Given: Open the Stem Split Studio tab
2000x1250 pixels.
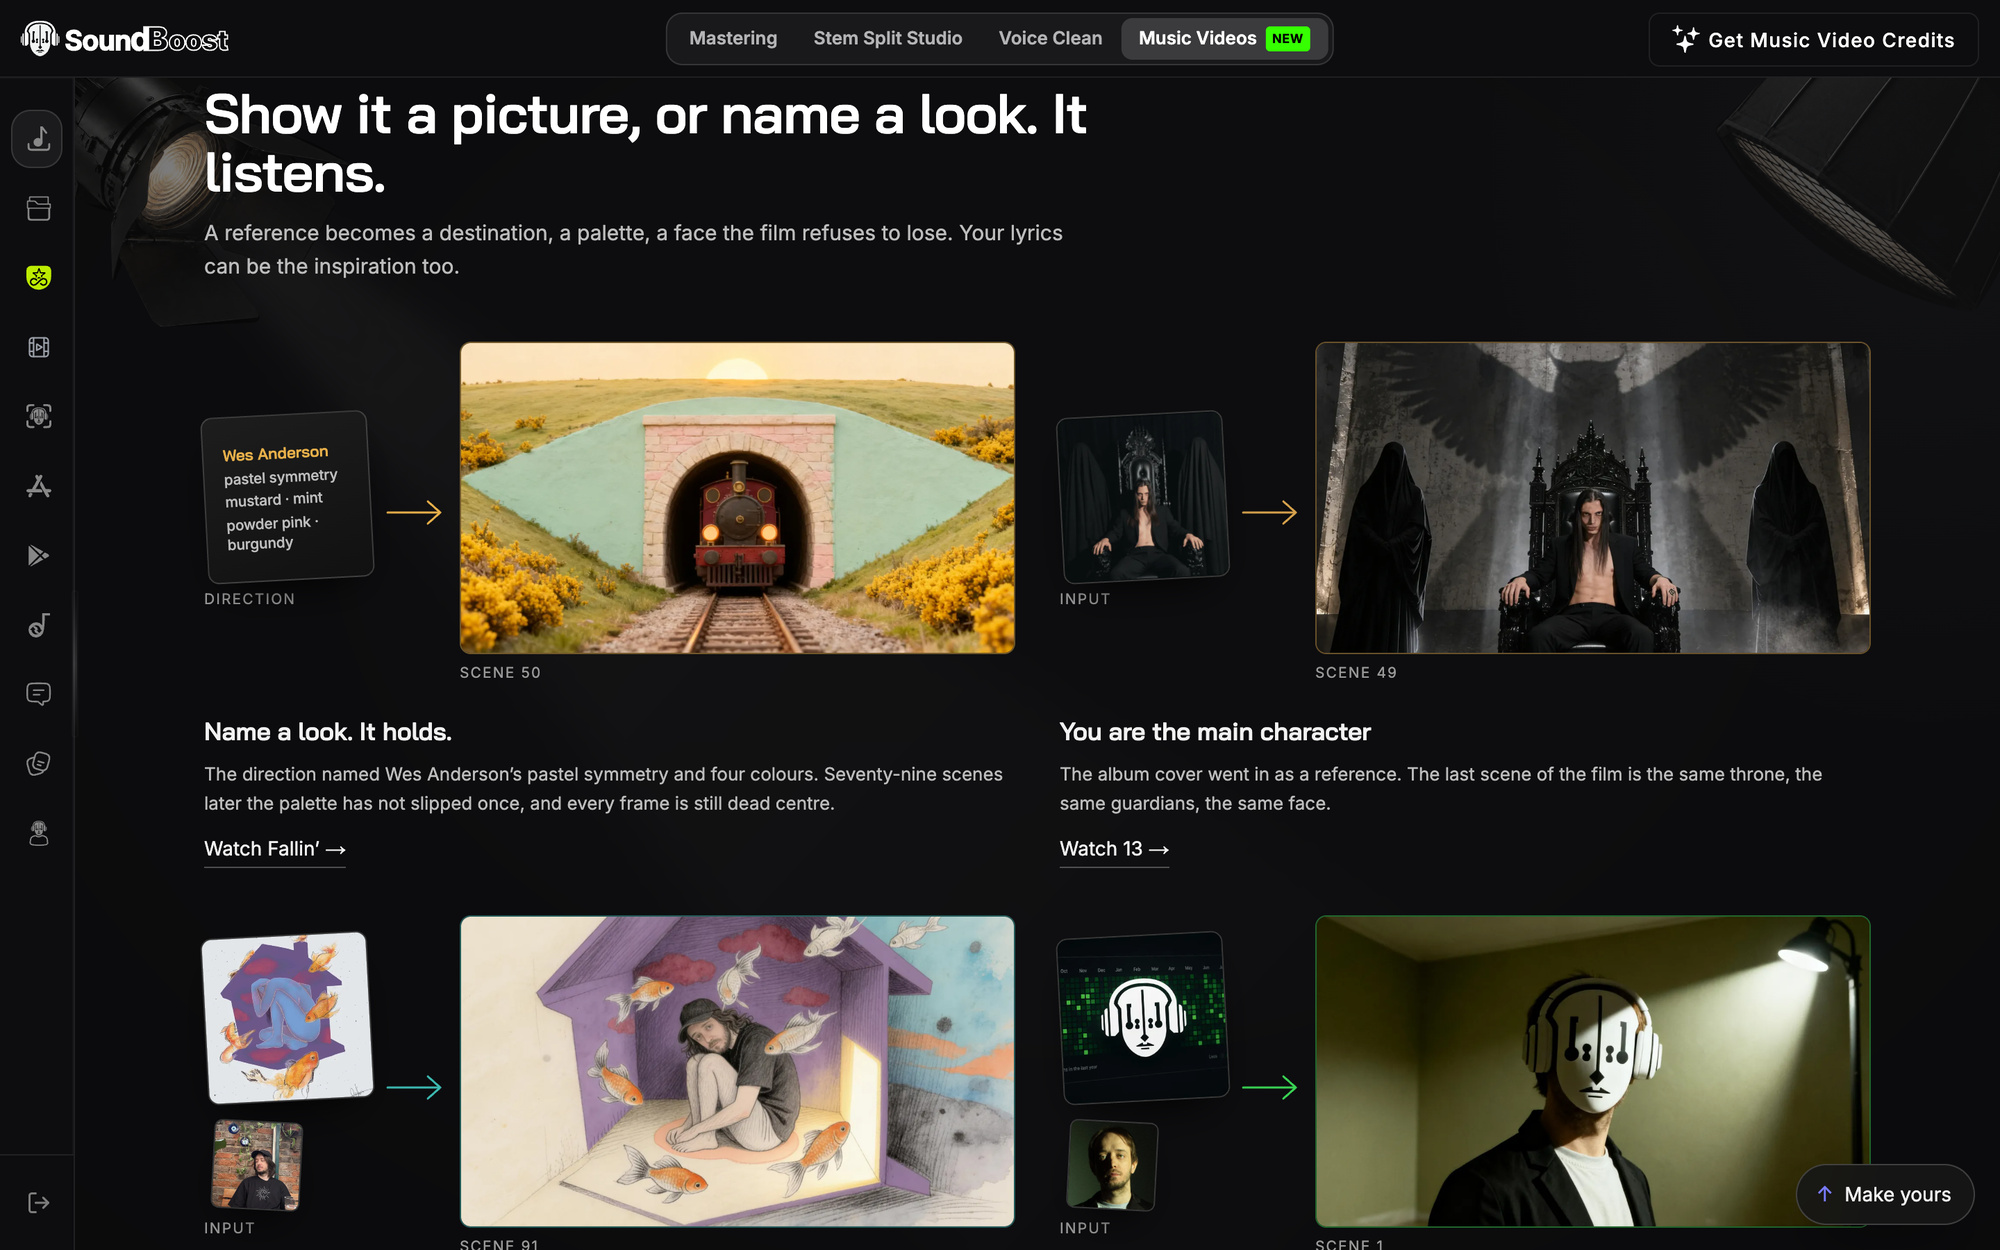Looking at the screenshot, I should point(888,38).
